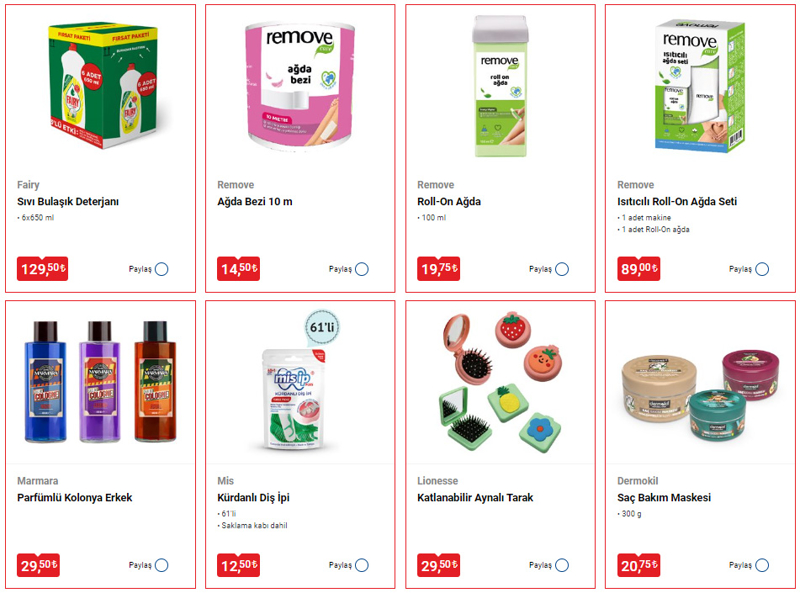
Task: Click the 12,50 price tag on Mis
Action: point(238,565)
